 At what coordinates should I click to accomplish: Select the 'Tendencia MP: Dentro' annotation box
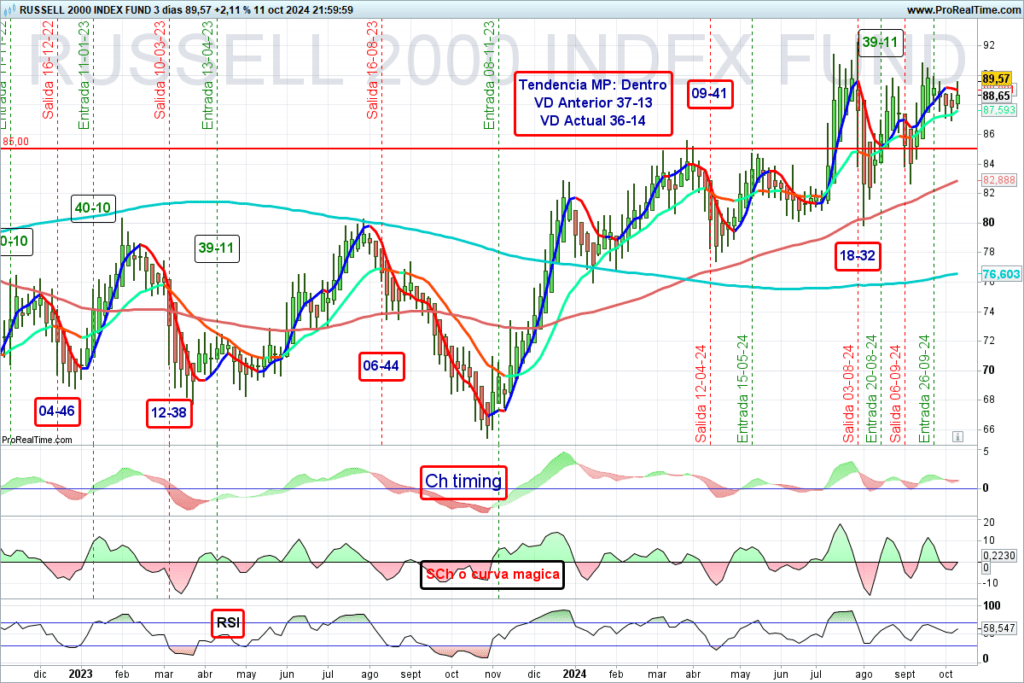[593, 103]
